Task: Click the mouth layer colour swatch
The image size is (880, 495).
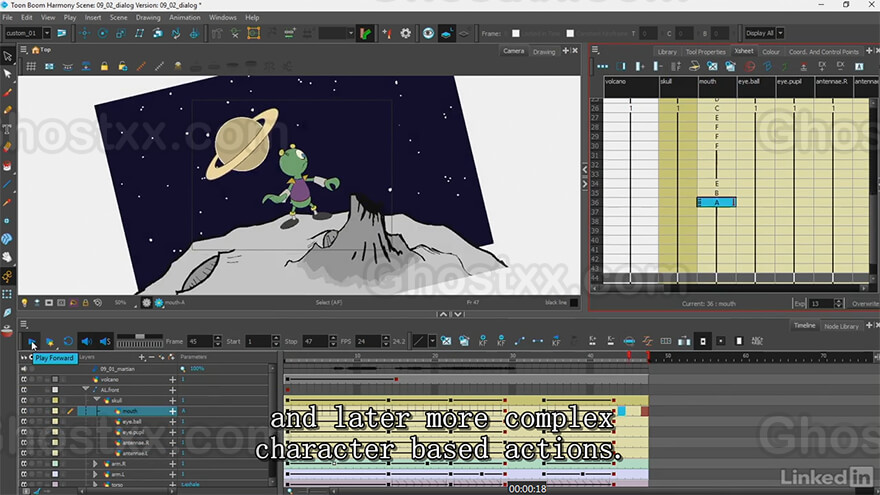Action: [x=55, y=411]
